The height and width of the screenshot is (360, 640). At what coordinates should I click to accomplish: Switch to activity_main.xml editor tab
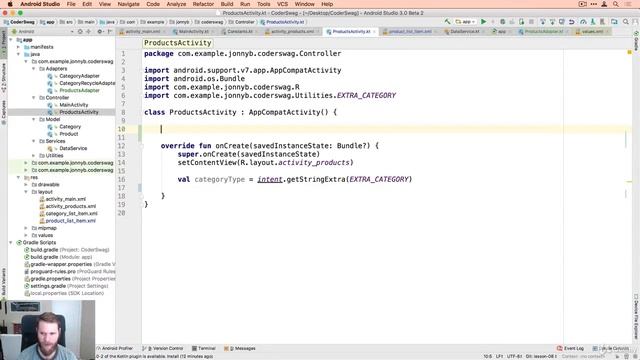click(142, 31)
